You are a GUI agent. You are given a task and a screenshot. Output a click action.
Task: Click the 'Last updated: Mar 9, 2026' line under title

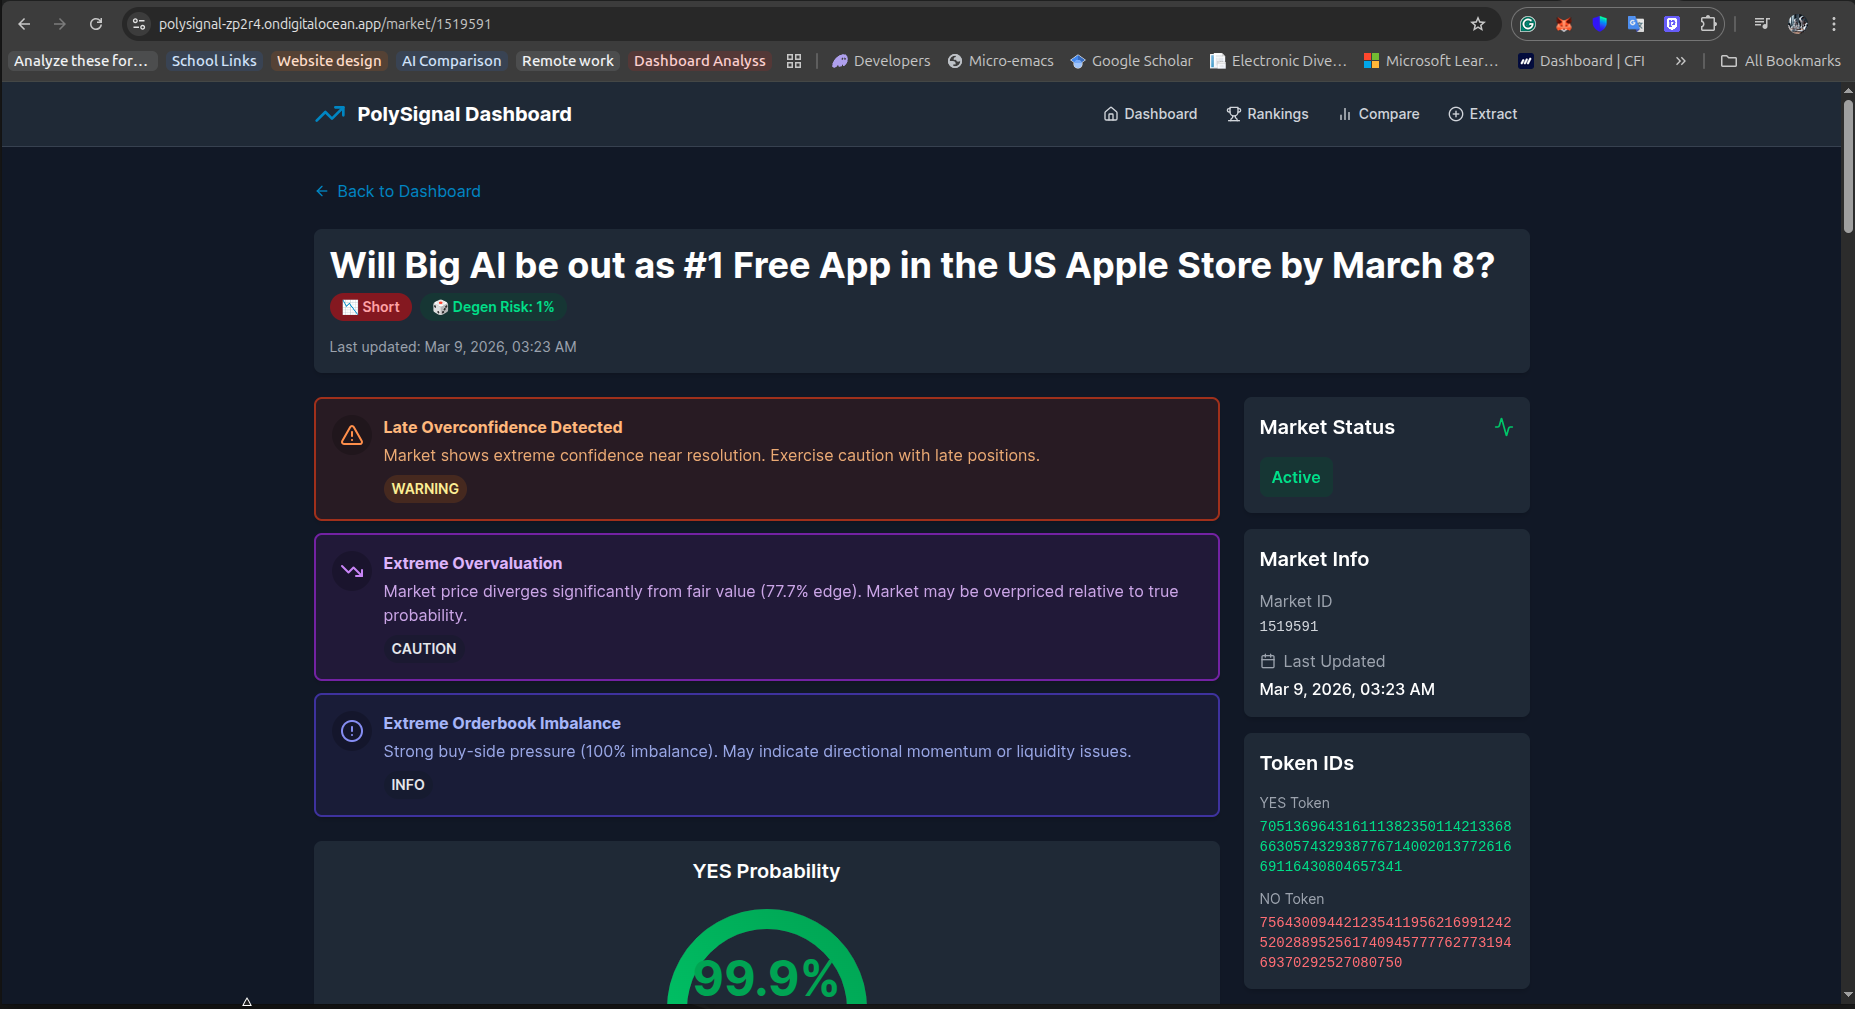[453, 347]
